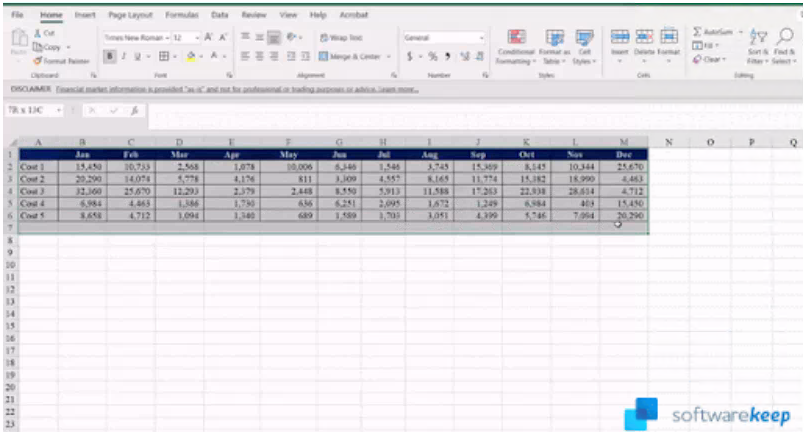Click the Sort & Filter icon
This screenshot has width=806, height=432.
tap(759, 39)
